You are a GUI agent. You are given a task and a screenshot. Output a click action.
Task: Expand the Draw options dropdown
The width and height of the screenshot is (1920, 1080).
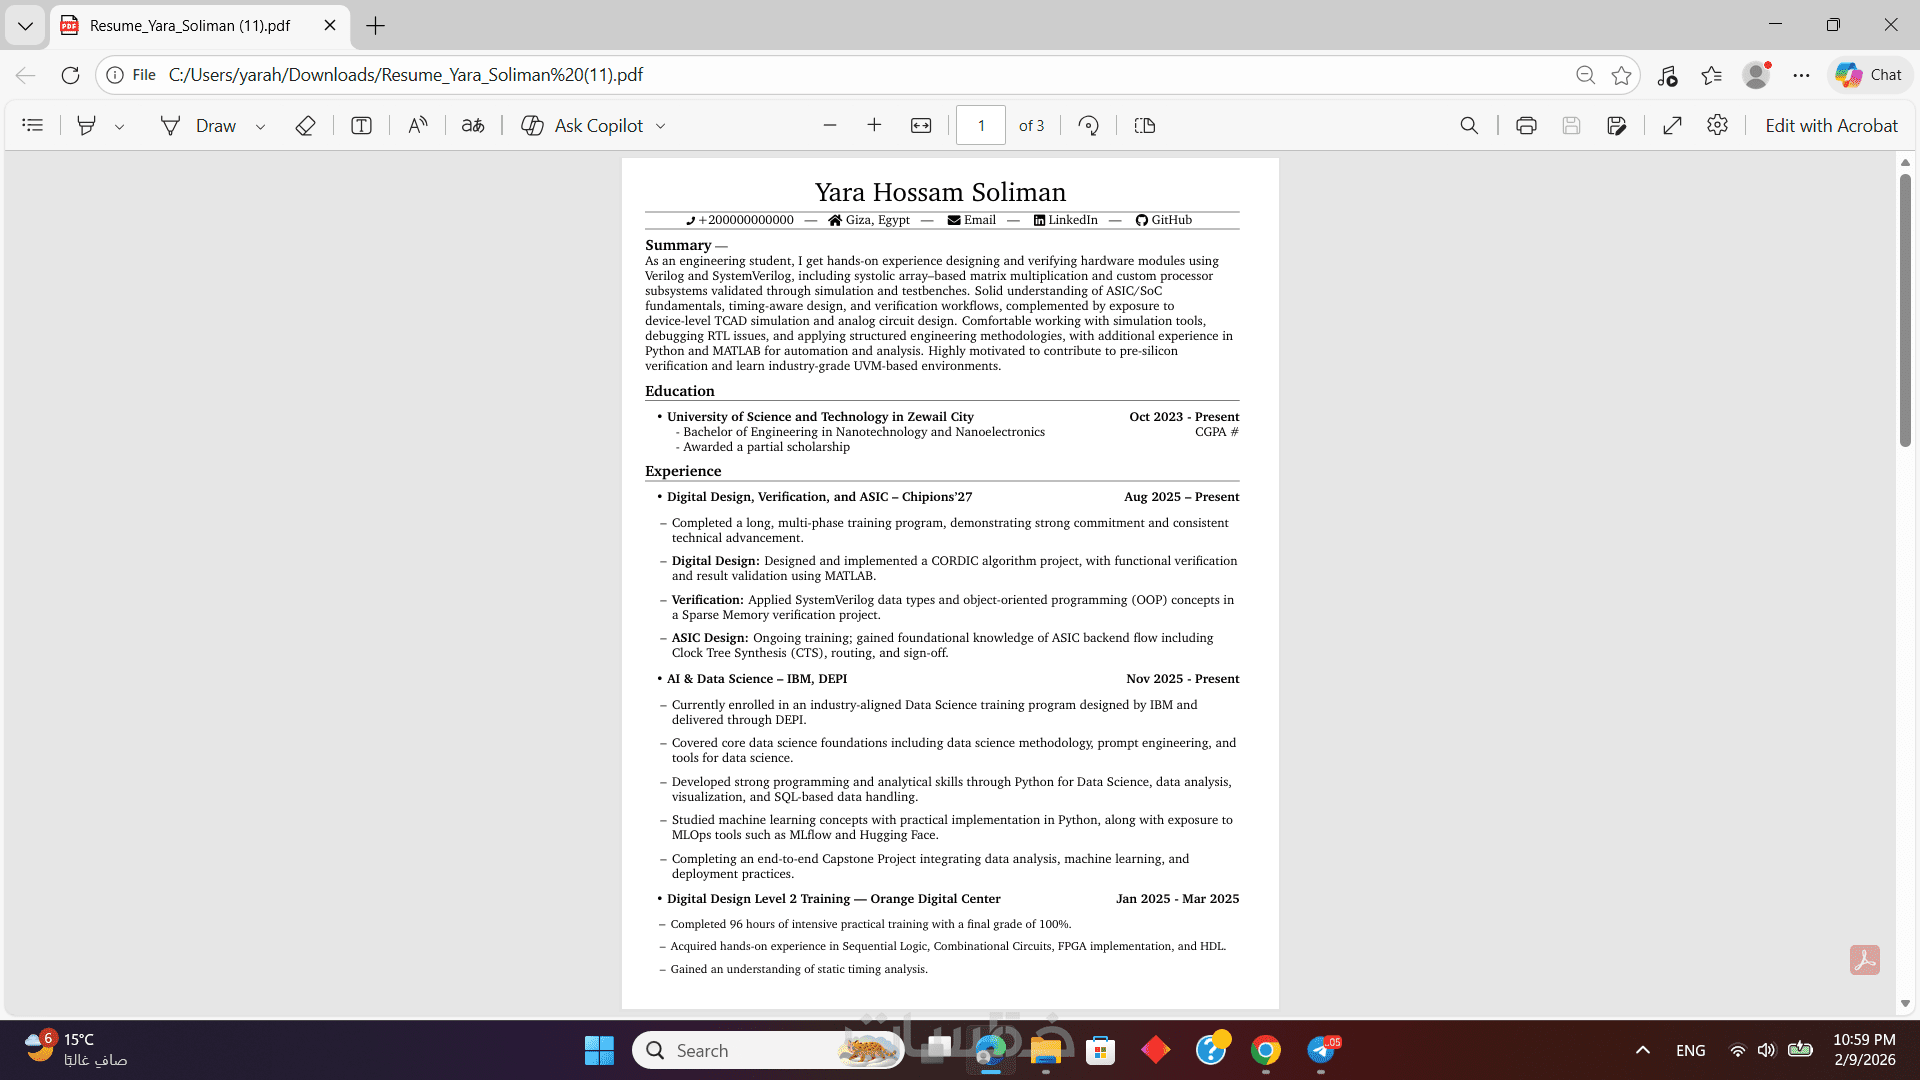(x=260, y=126)
